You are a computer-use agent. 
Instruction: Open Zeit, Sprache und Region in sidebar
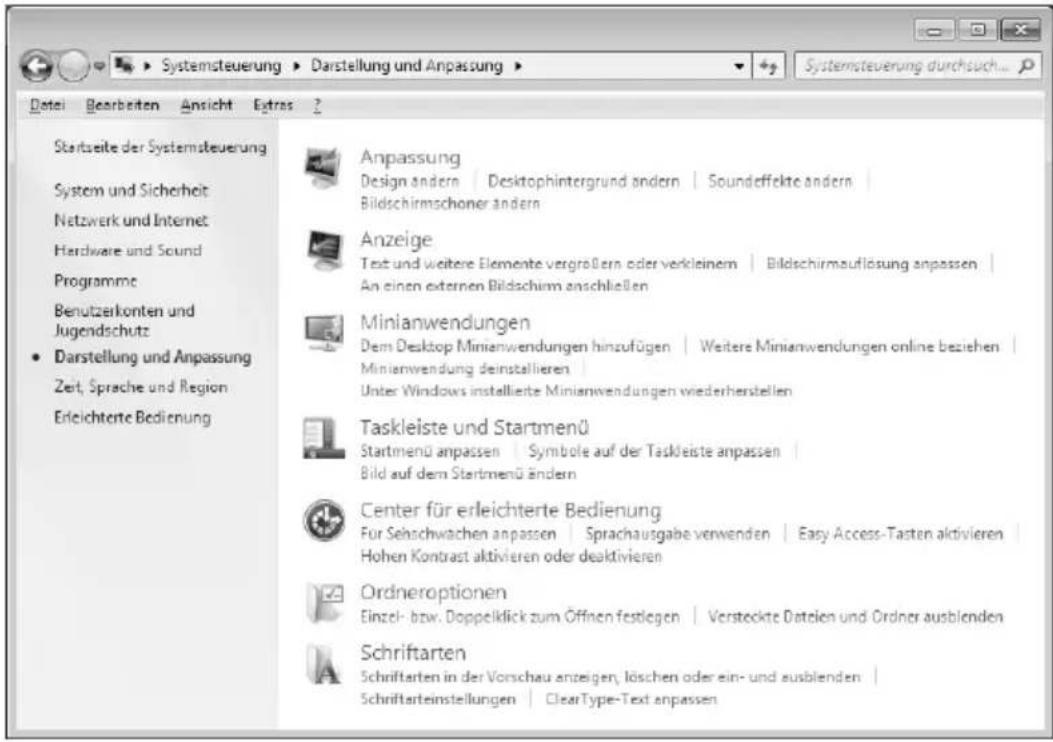140,387
